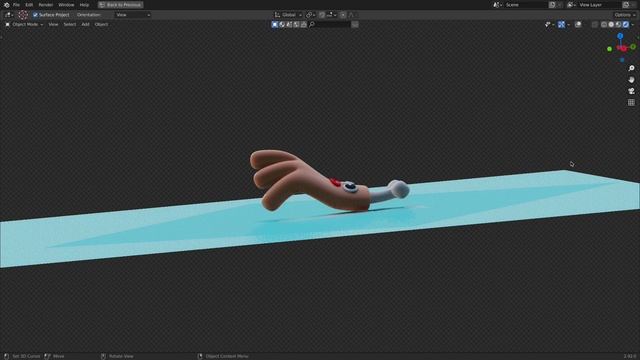
Task: Click the negative Y green gizmo dot
Action: 609,49
